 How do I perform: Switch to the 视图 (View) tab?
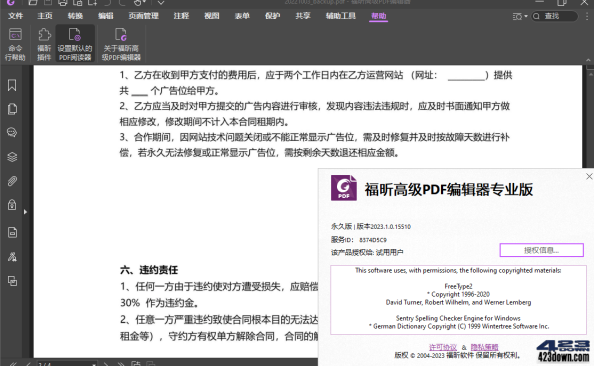211,16
